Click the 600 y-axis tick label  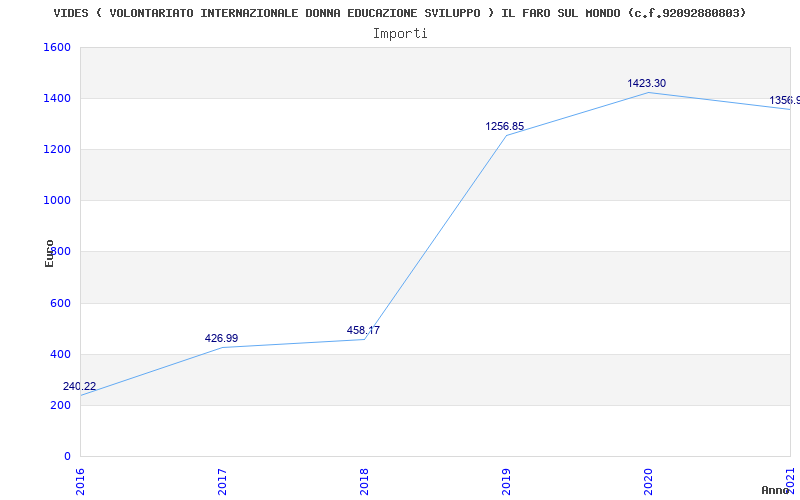coord(60,303)
